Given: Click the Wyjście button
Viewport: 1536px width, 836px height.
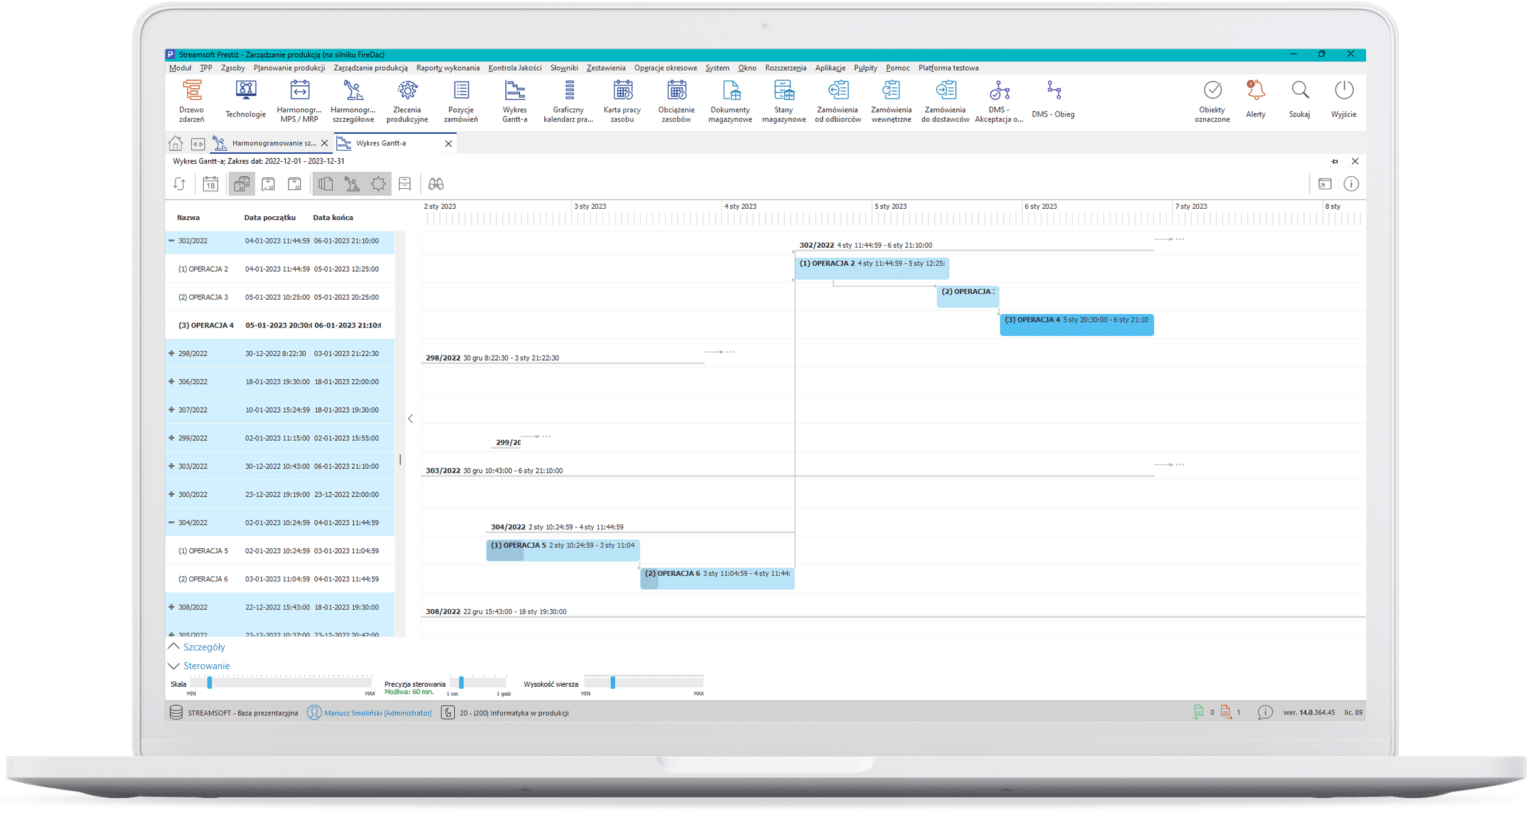Looking at the screenshot, I should (1343, 99).
